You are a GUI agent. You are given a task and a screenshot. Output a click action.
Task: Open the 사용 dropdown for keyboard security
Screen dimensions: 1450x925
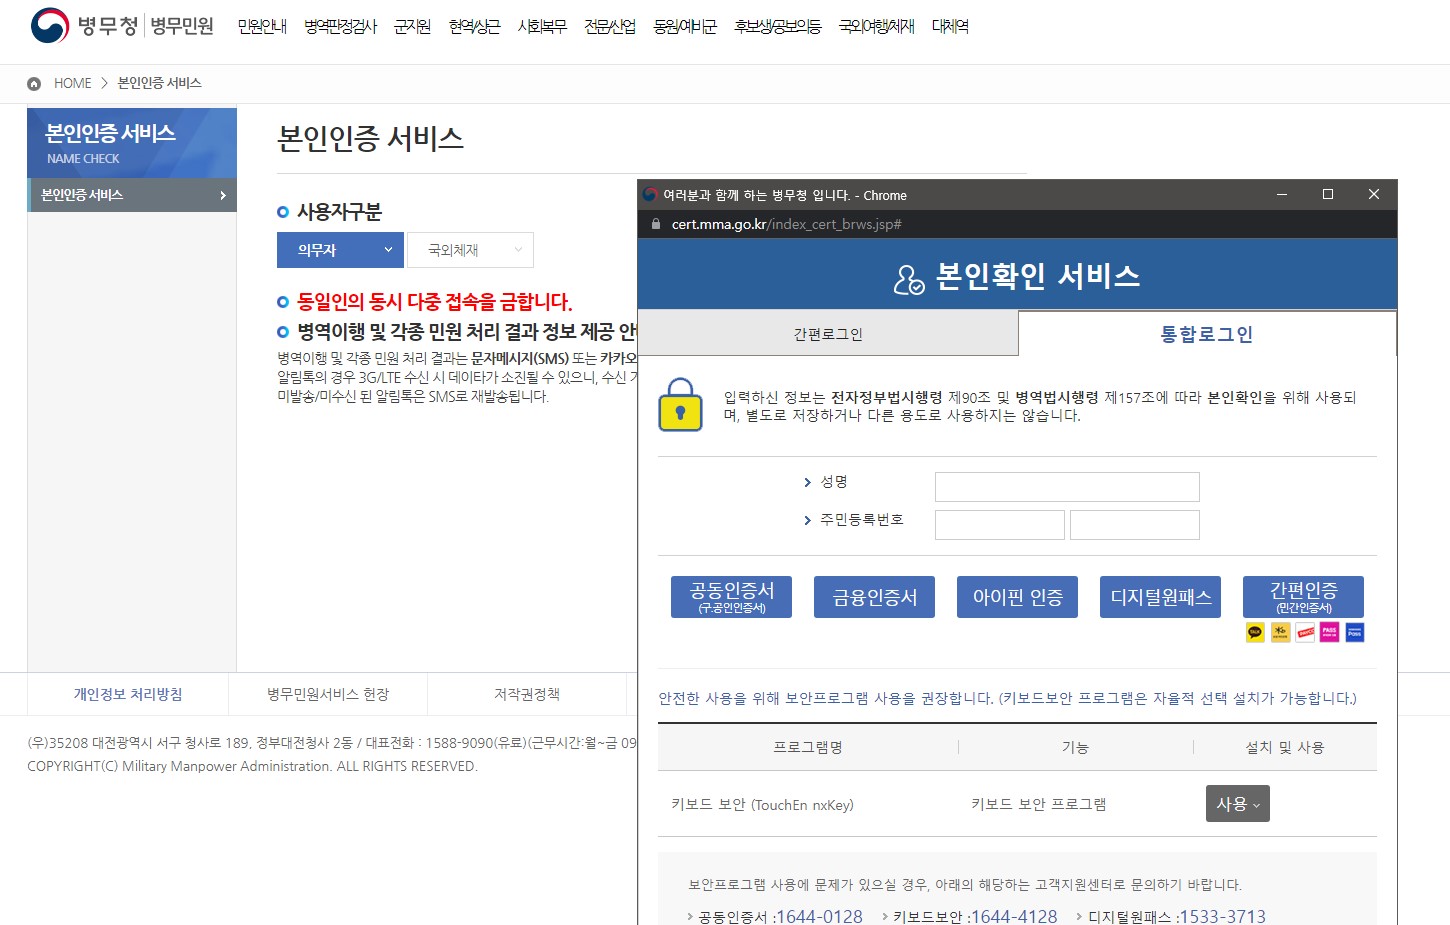[1238, 804]
